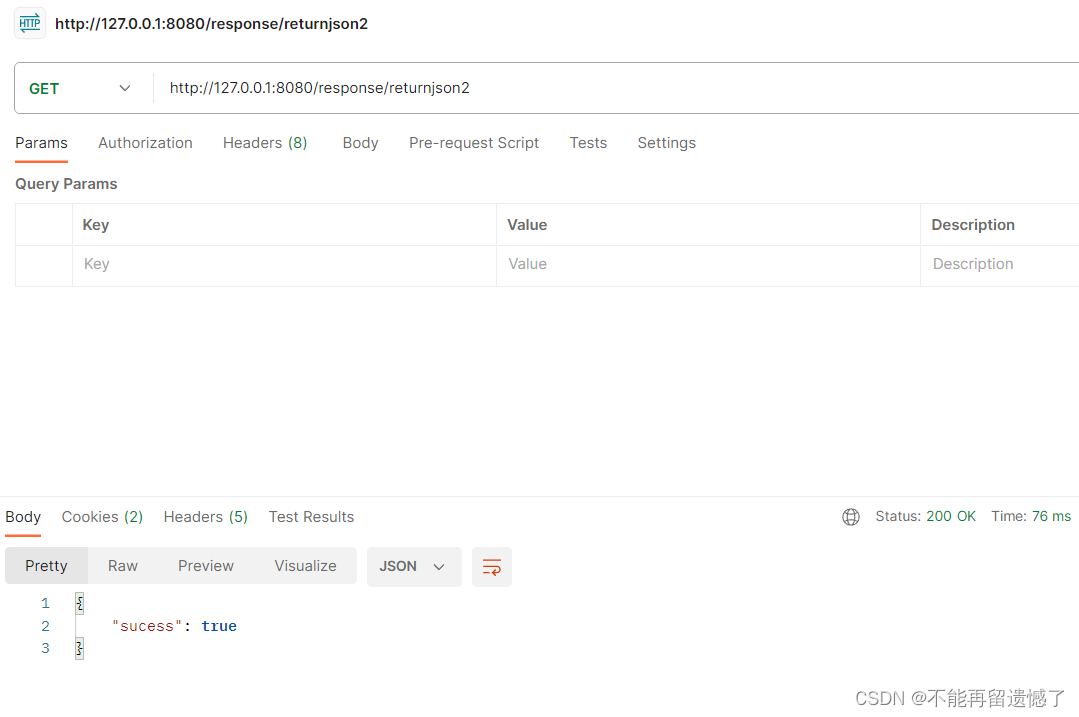Show the Test Results tab
The width and height of the screenshot is (1079, 717).
(311, 517)
